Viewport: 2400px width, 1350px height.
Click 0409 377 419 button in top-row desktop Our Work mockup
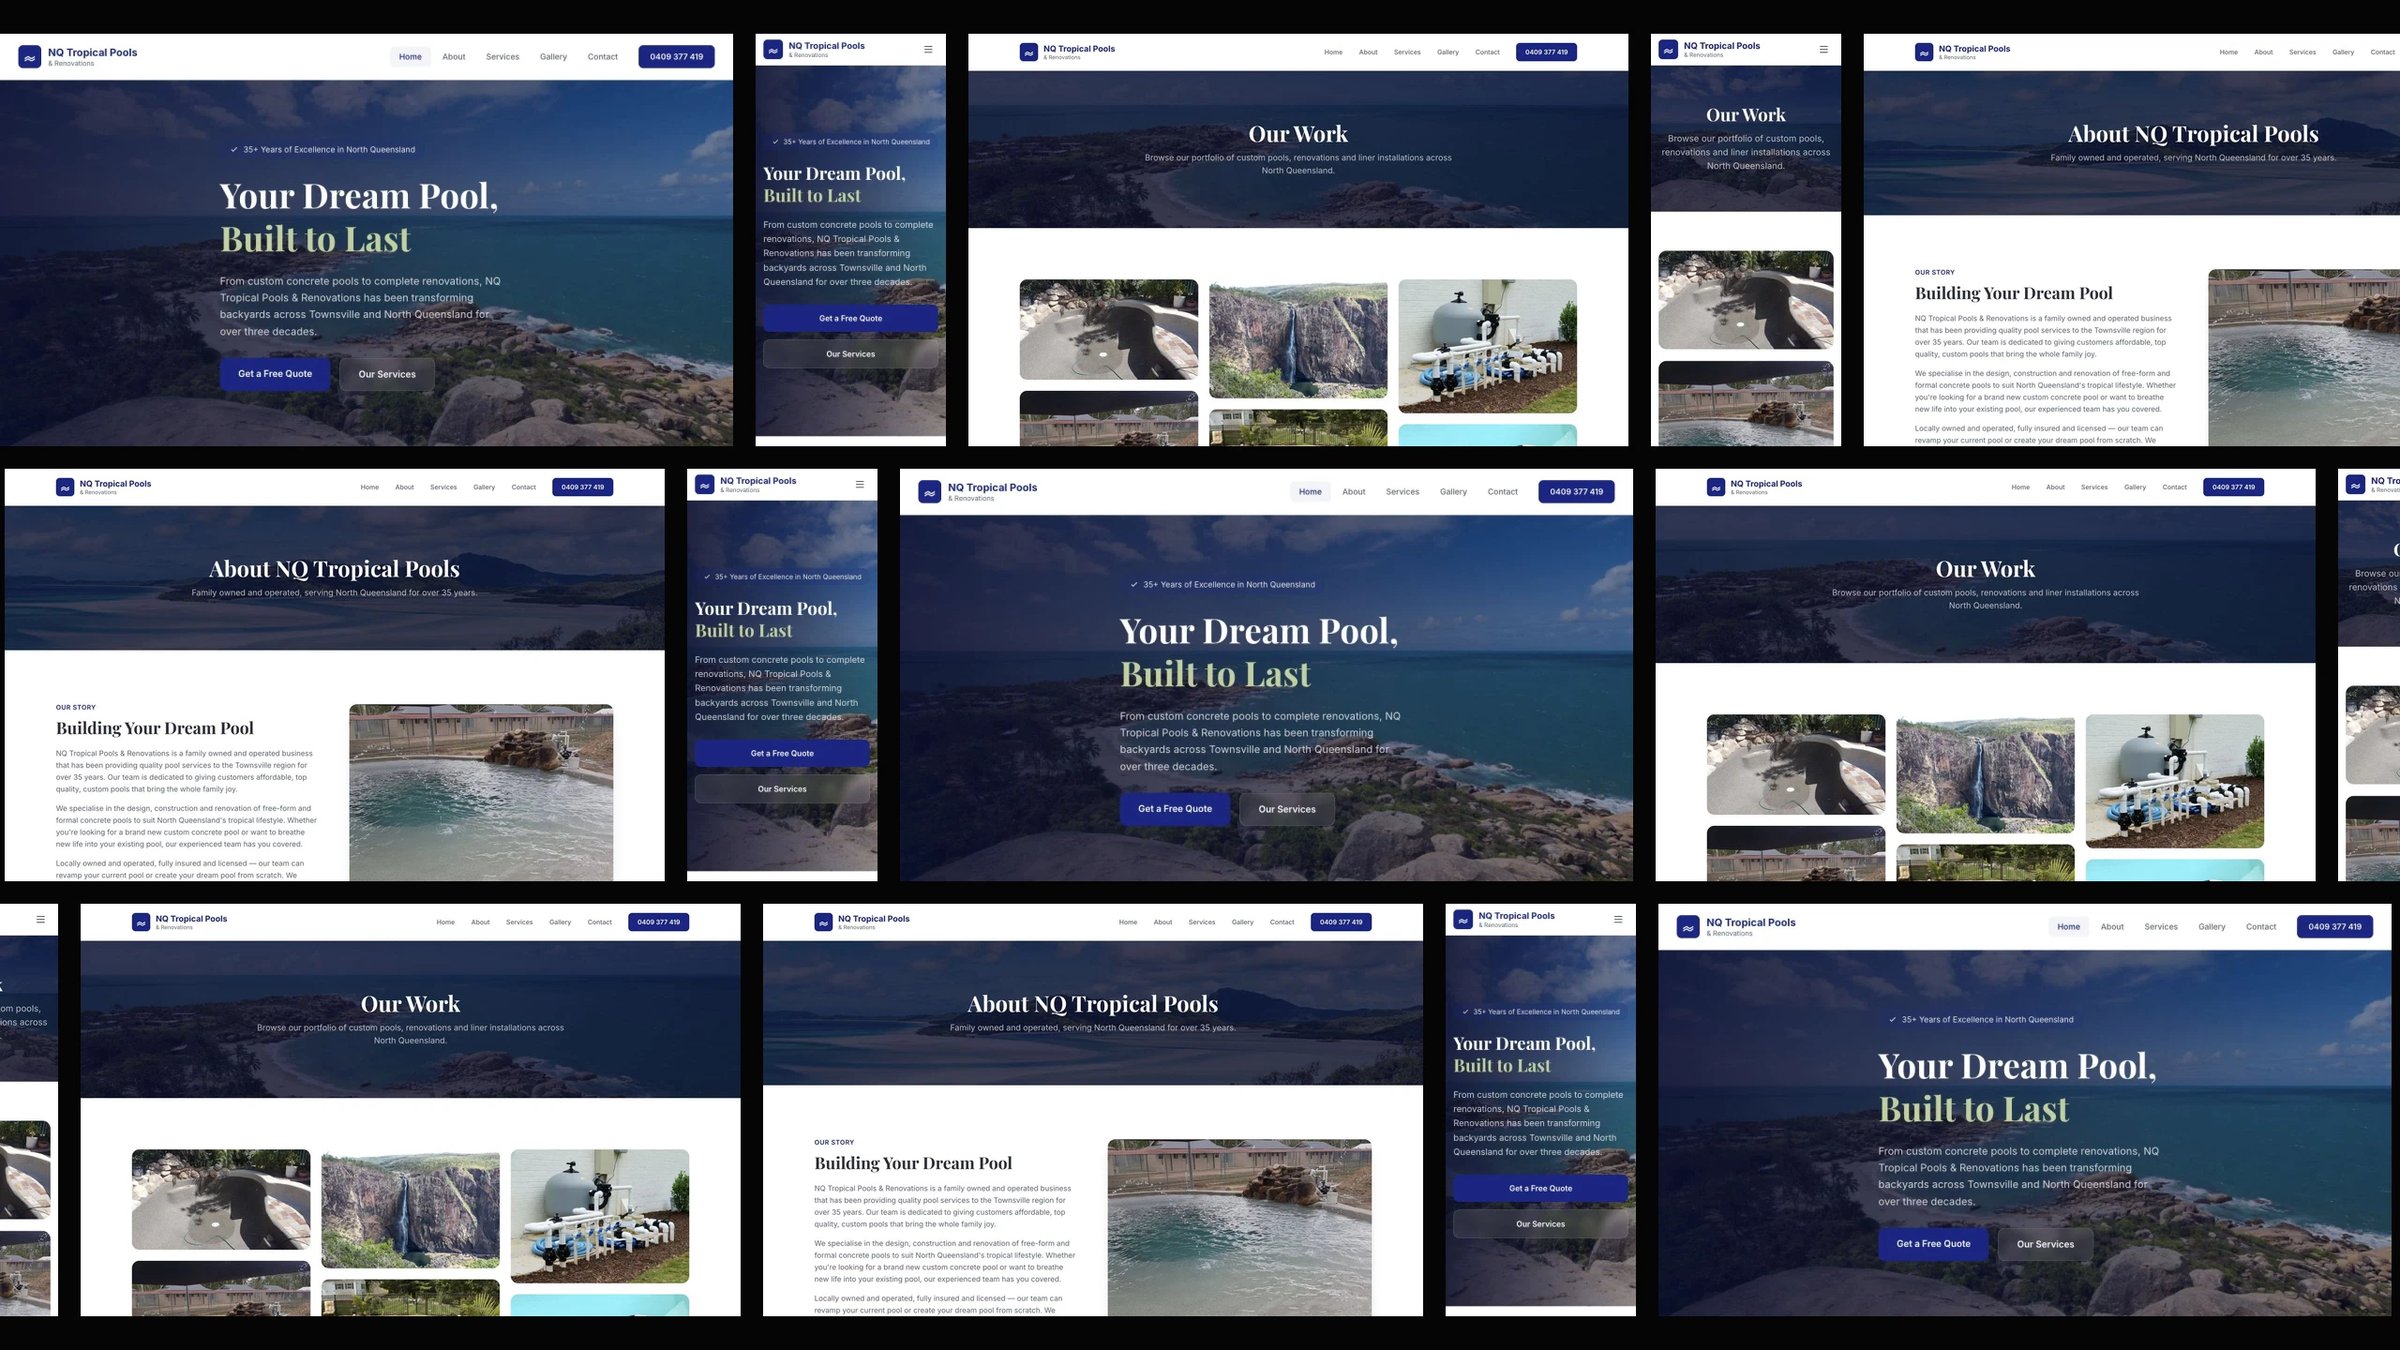(x=1546, y=52)
